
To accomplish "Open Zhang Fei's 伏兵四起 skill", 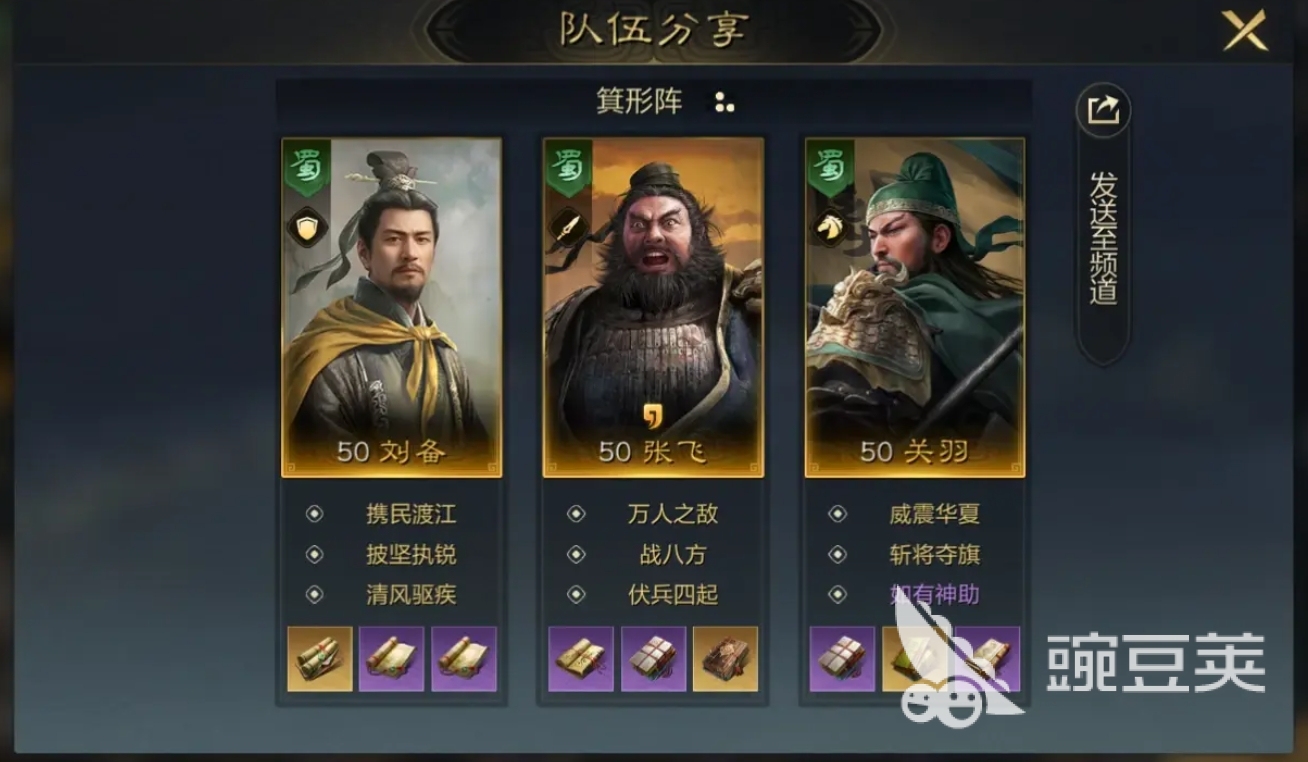I will tap(673, 594).
